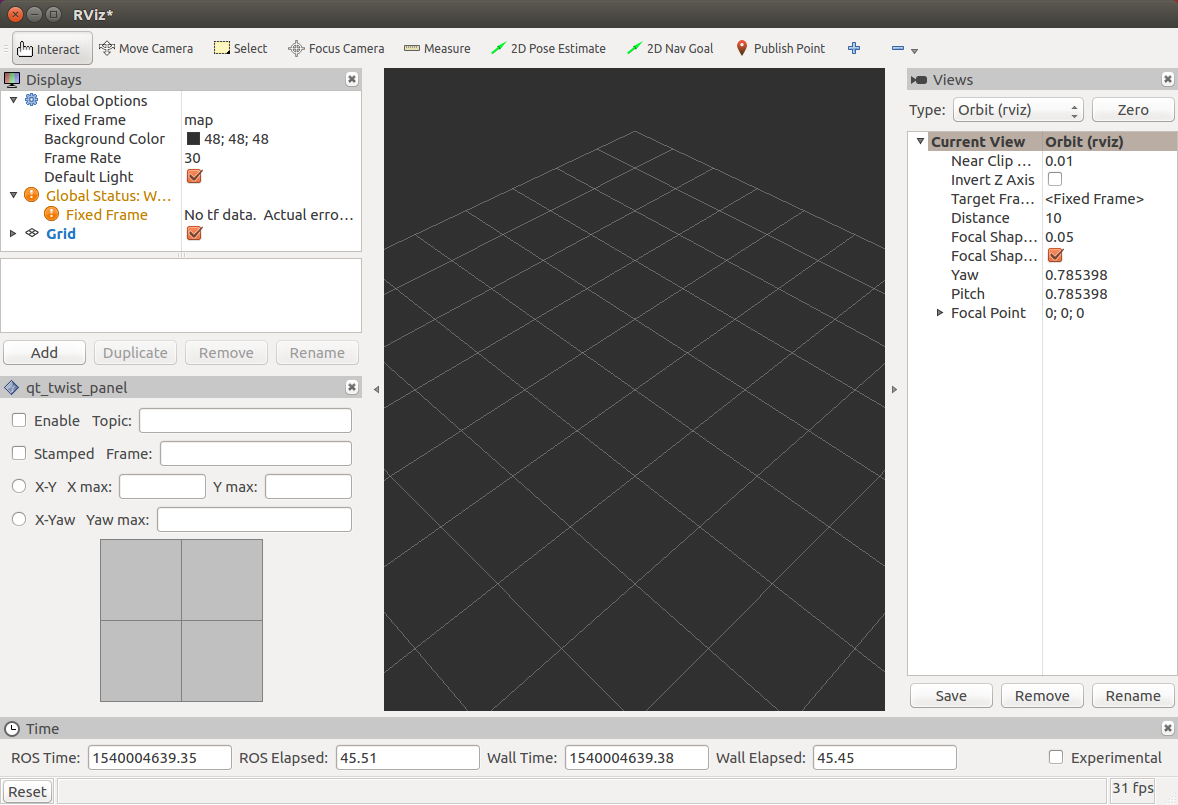Expand the Focal Point property
The height and width of the screenshot is (805, 1178).
(x=939, y=312)
